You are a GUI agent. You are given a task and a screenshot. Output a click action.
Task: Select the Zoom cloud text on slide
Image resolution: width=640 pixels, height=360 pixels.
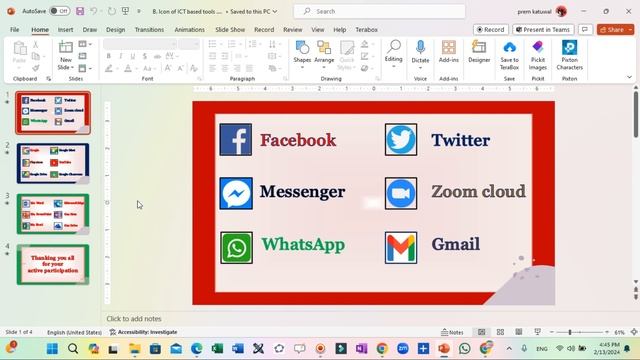[478, 191]
